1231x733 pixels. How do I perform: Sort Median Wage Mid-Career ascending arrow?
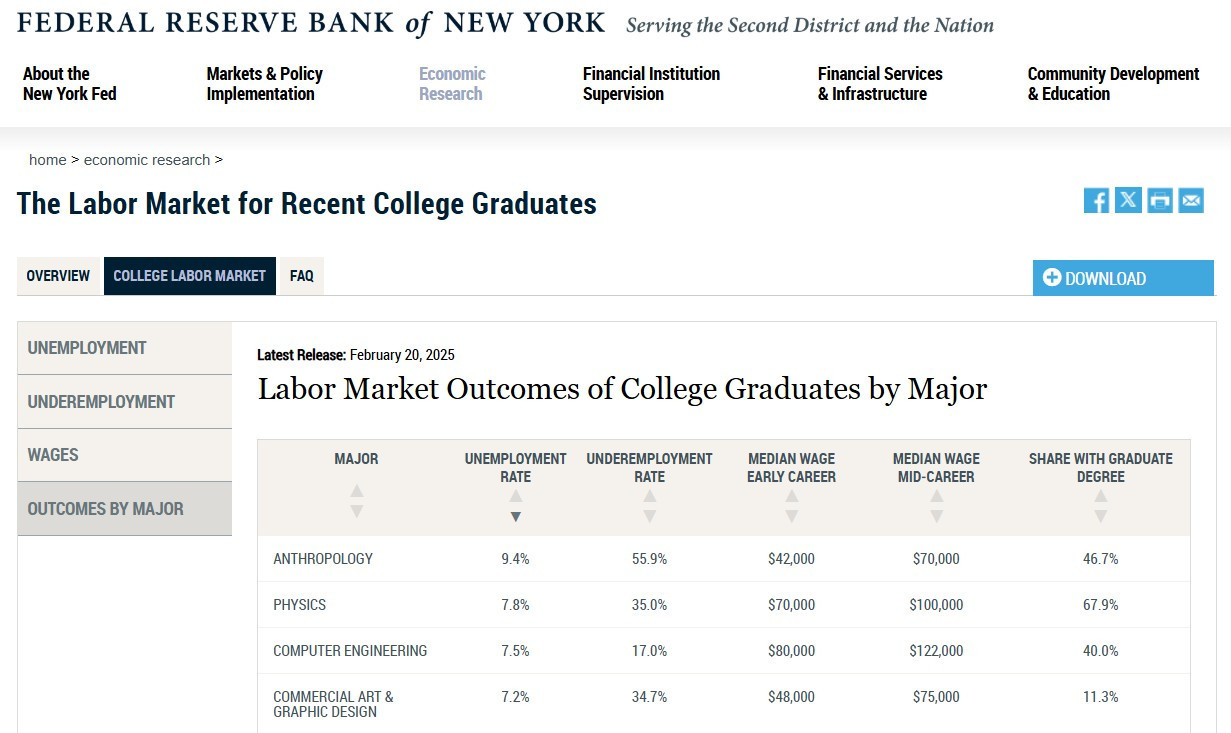[937, 496]
